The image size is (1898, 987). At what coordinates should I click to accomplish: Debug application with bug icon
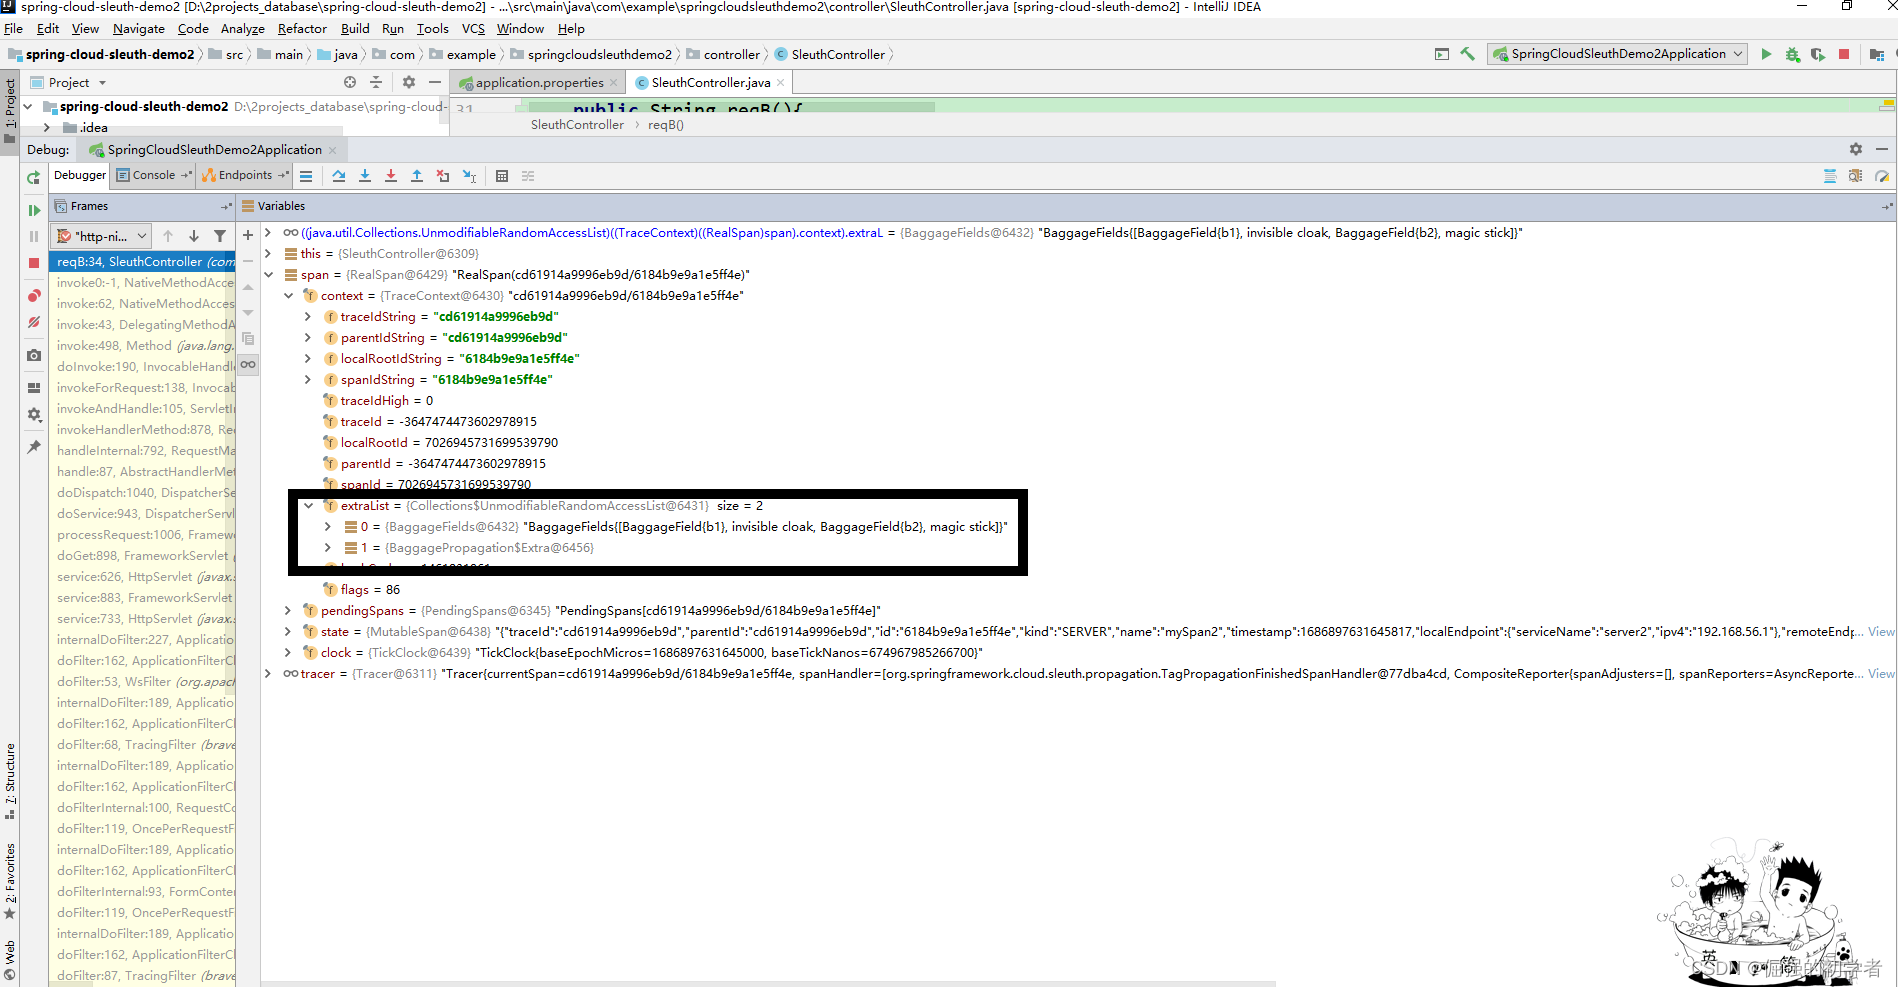click(x=1792, y=54)
